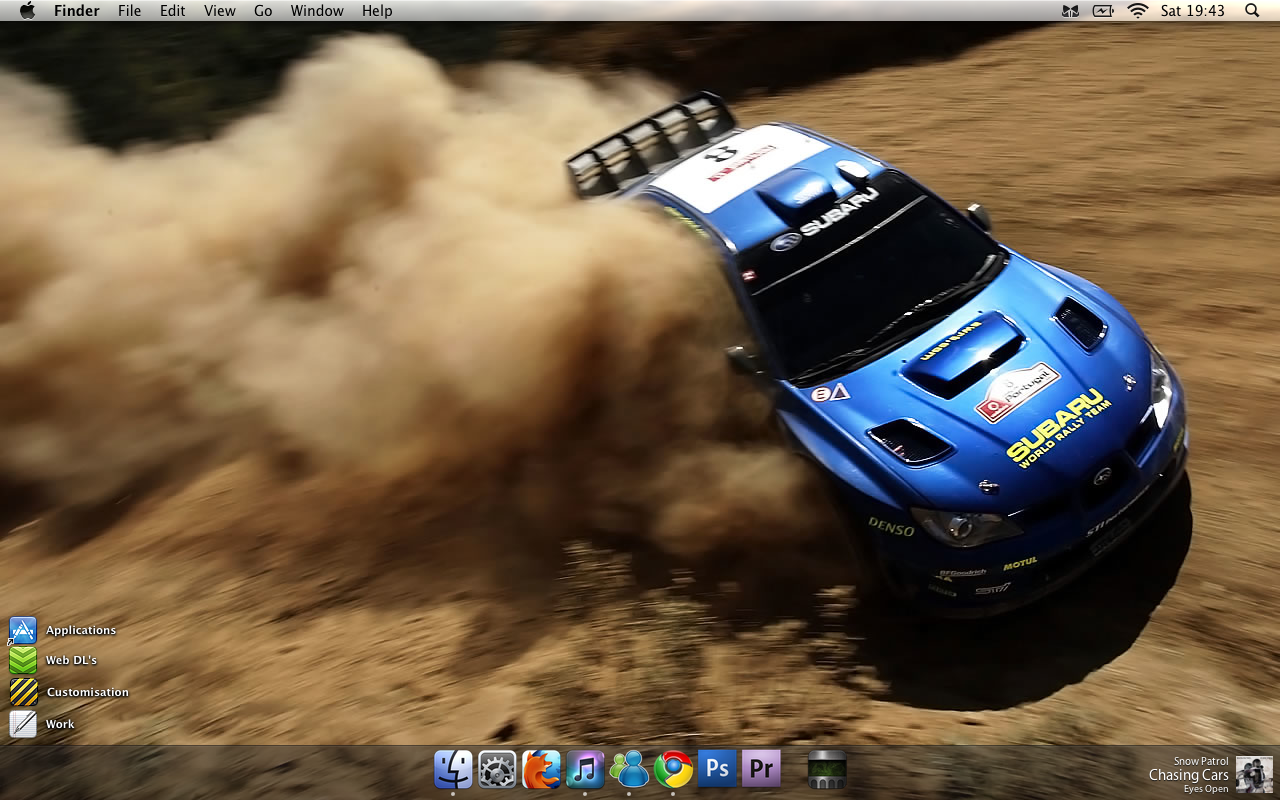The image size is (1280, 800).
Task: Open Finder from the dock
Action: (453, 769)
